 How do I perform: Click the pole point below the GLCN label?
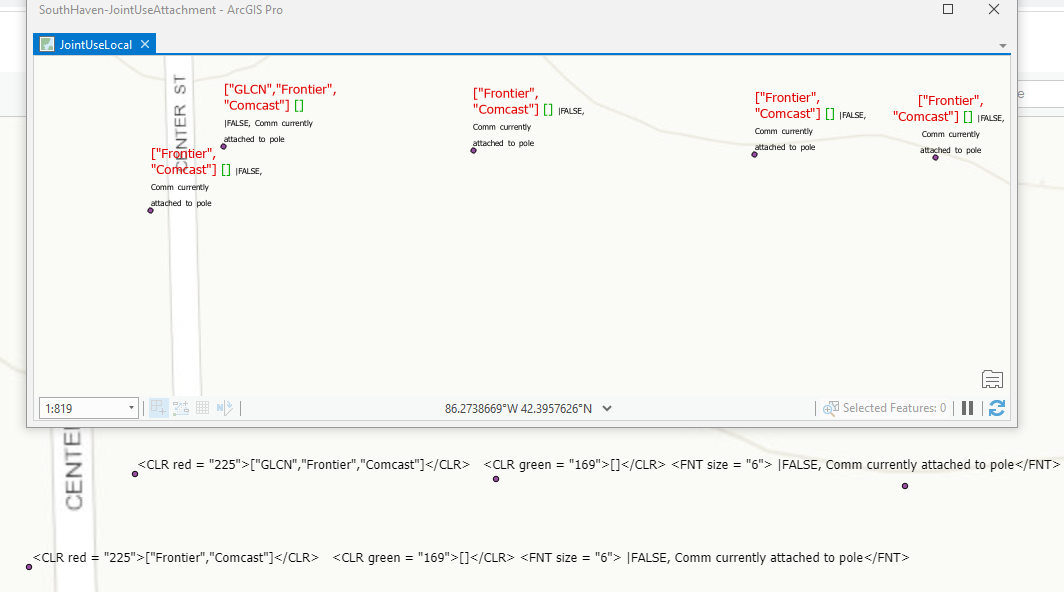pyautogui.click(x=223, y=147)
